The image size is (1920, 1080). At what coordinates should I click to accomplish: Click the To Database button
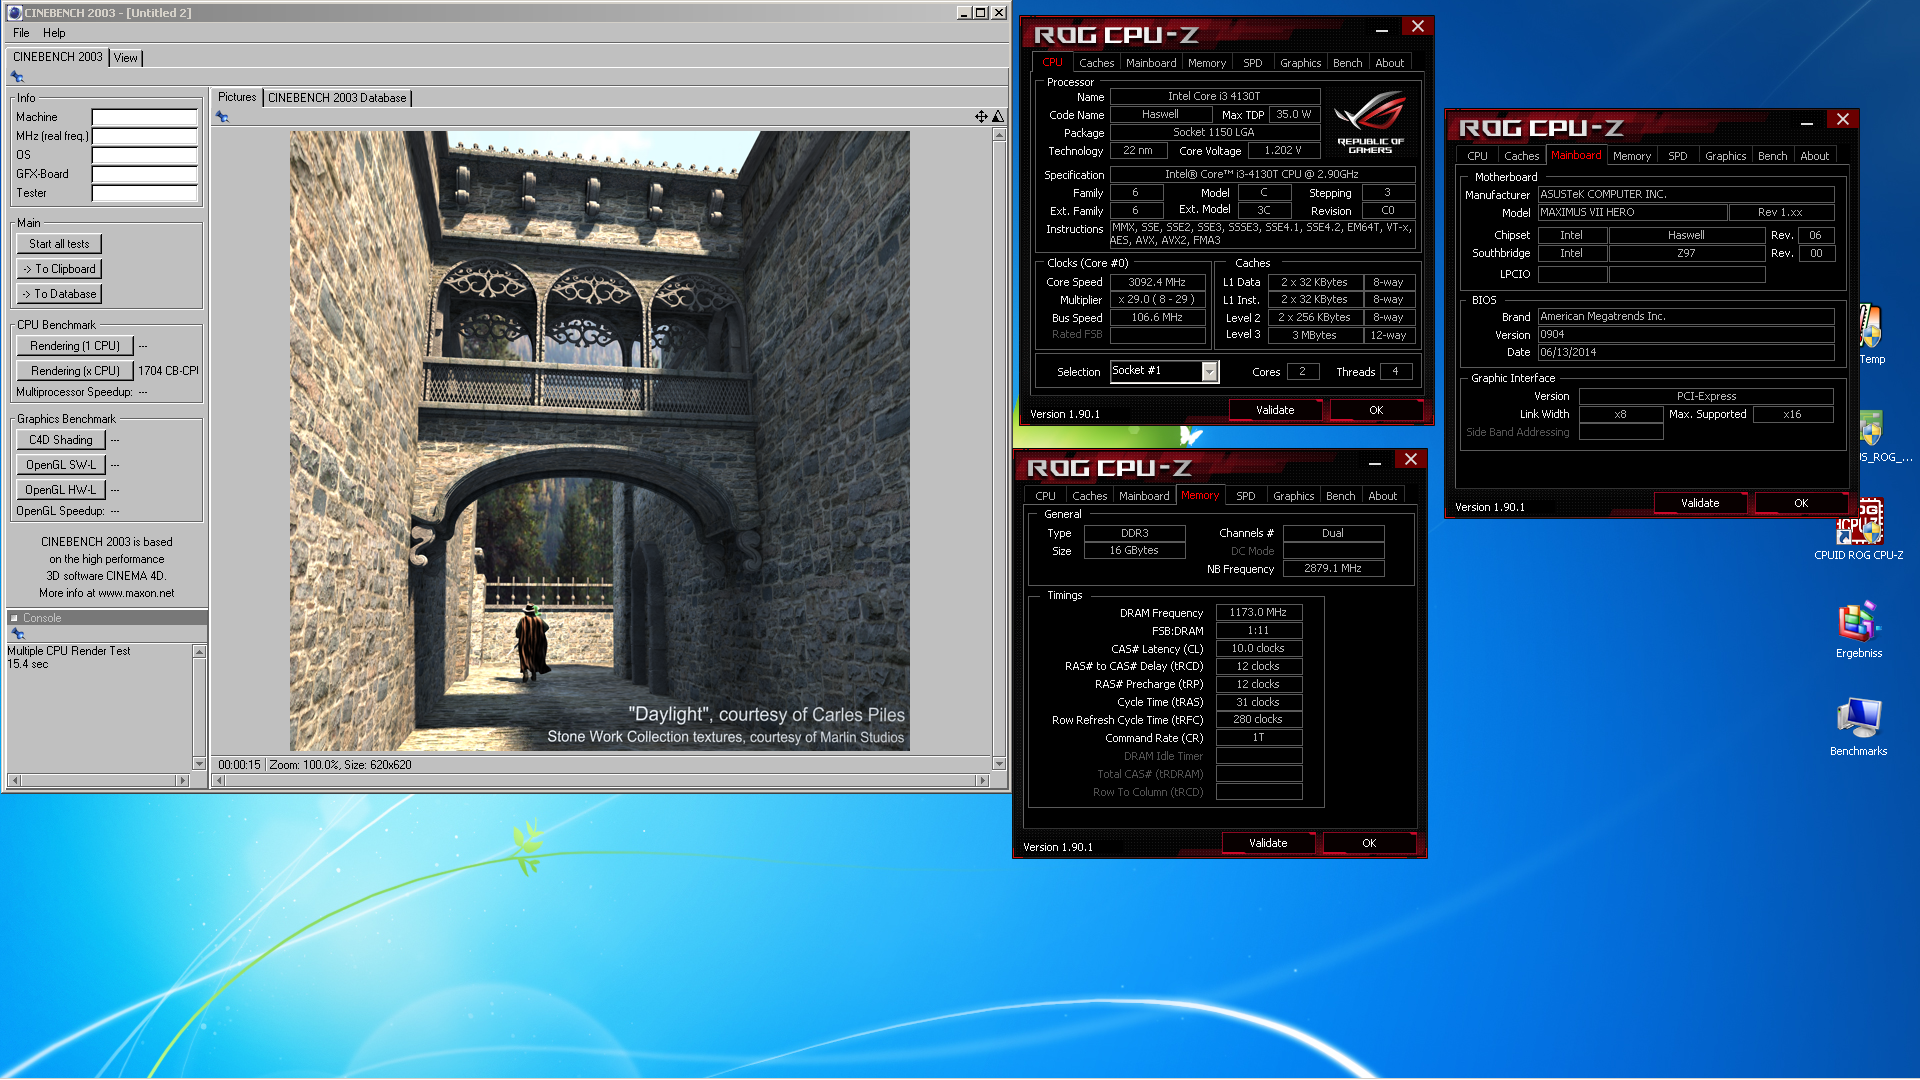(59, 294)
